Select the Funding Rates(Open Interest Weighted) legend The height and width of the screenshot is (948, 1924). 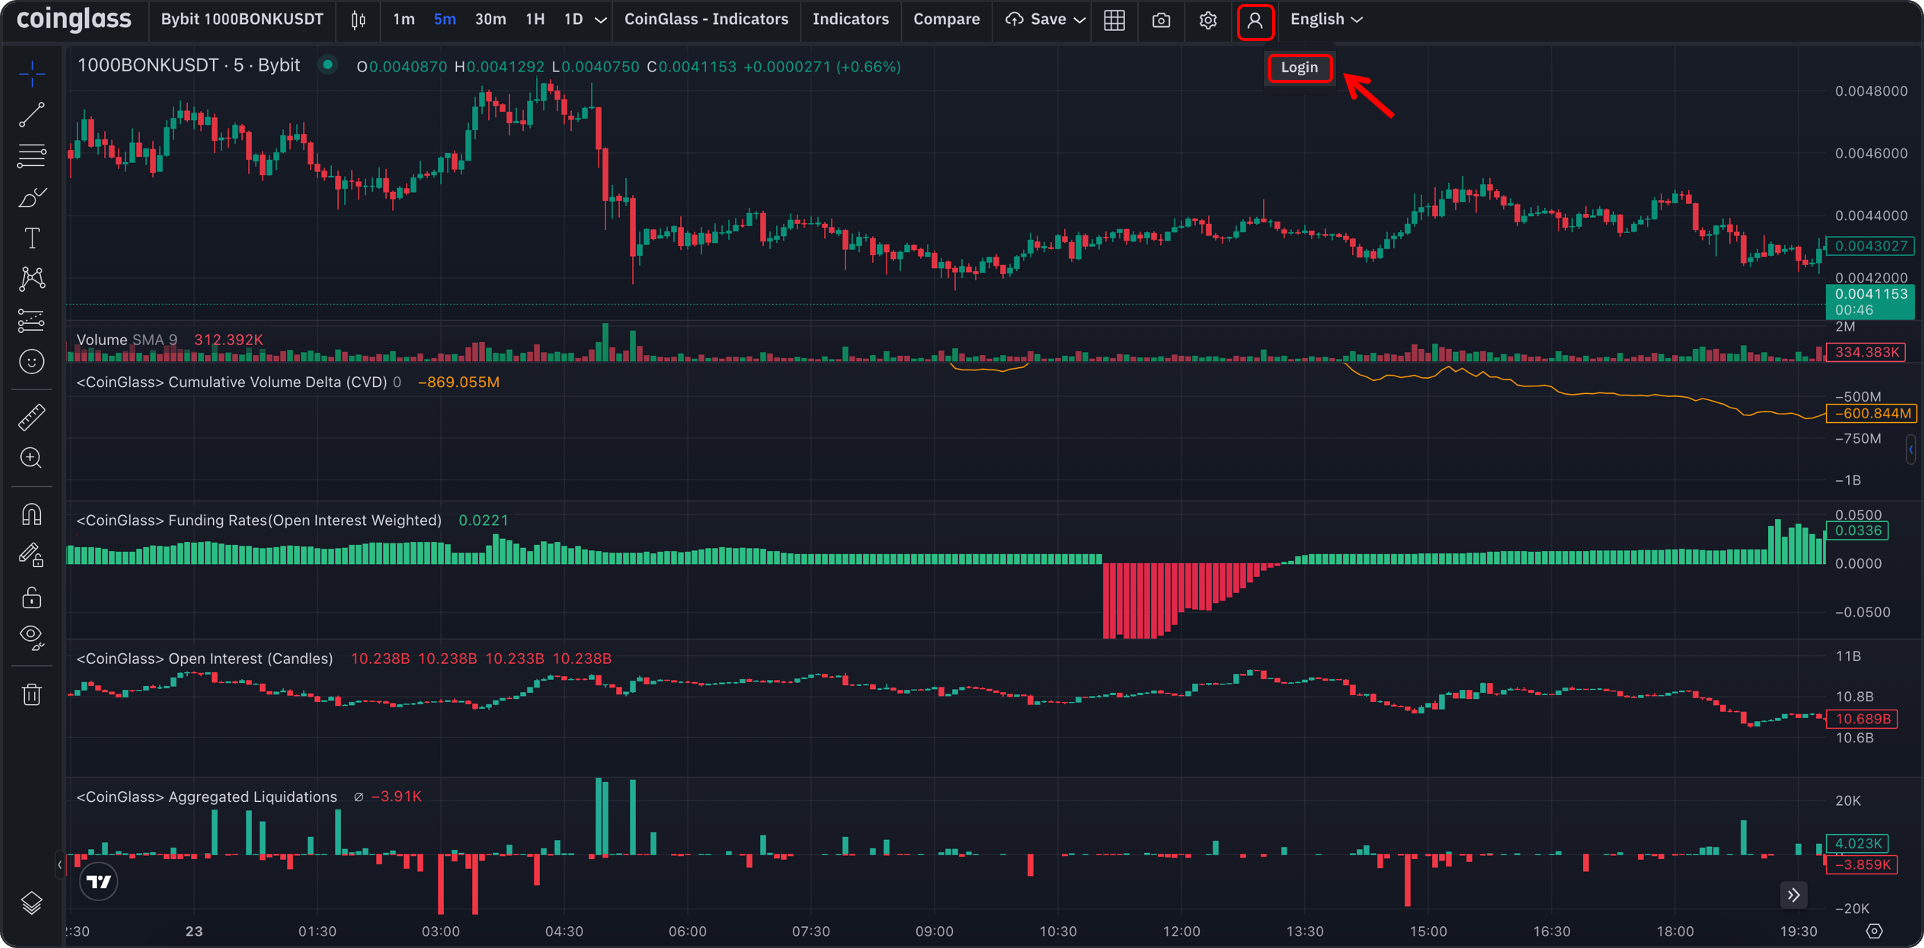[x=259, y=520]
